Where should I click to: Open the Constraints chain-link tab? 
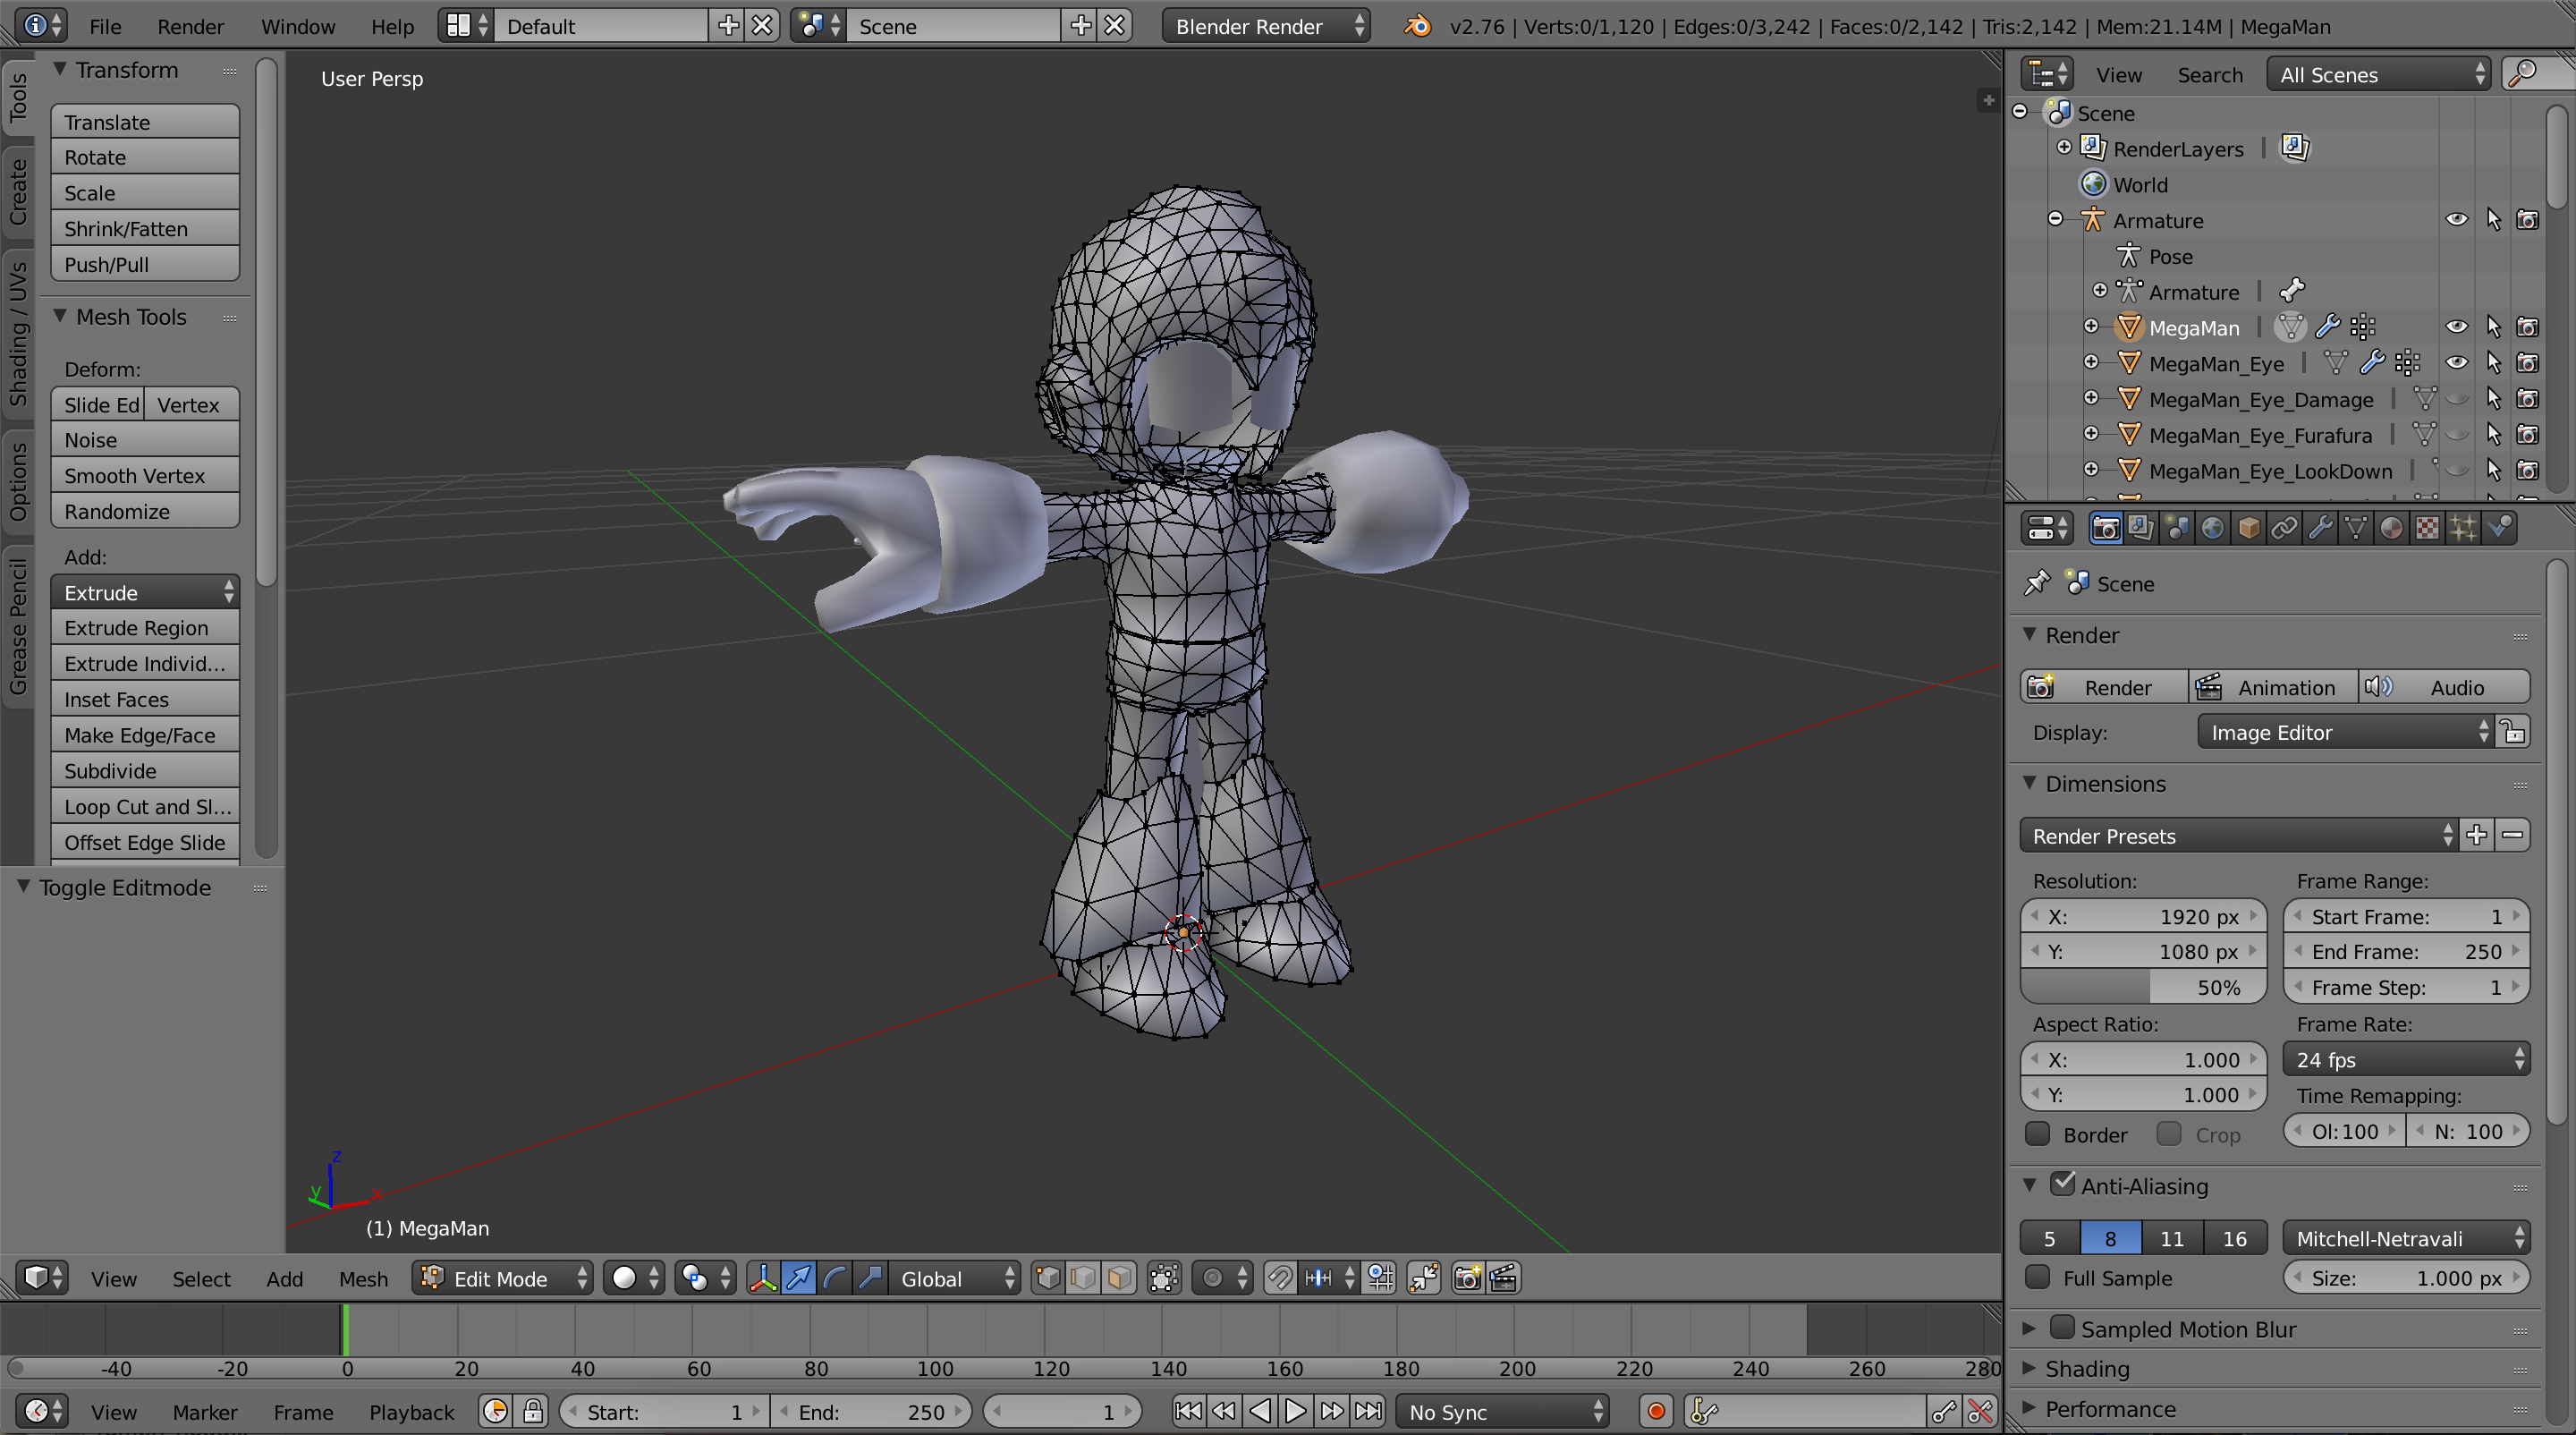pyautogui.click(x=2284, y=528)
